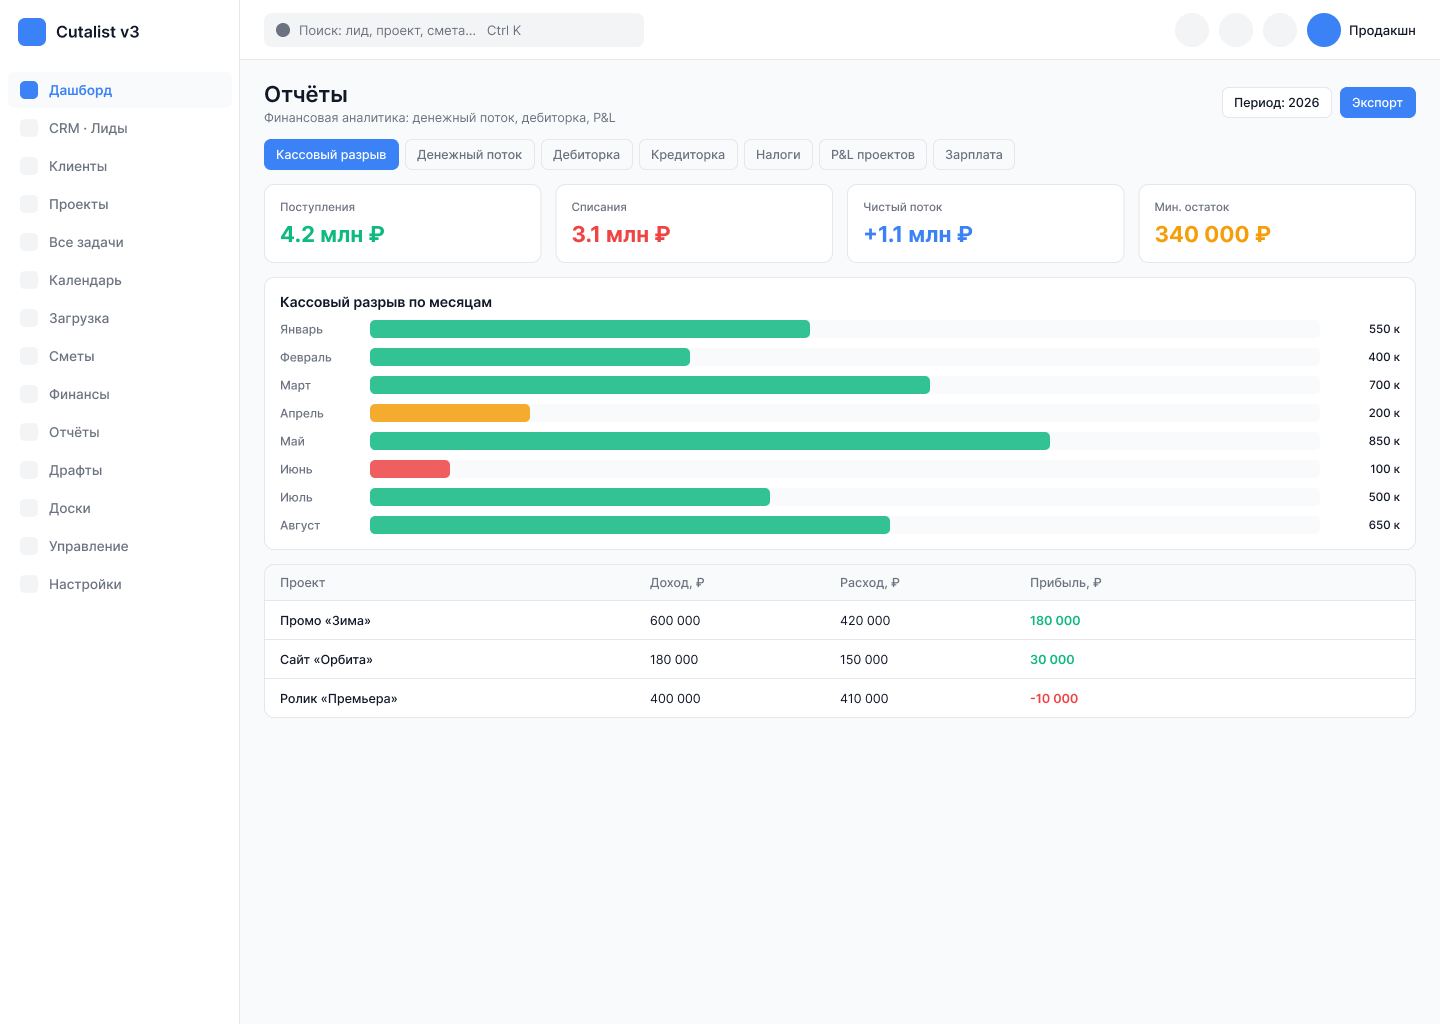
Task: Click the icon beside CRM · Лиды
Action: 29,128
